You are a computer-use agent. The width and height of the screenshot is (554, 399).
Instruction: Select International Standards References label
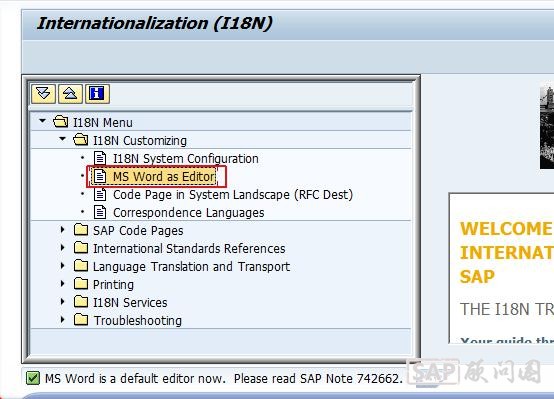(x=189, y=248)
